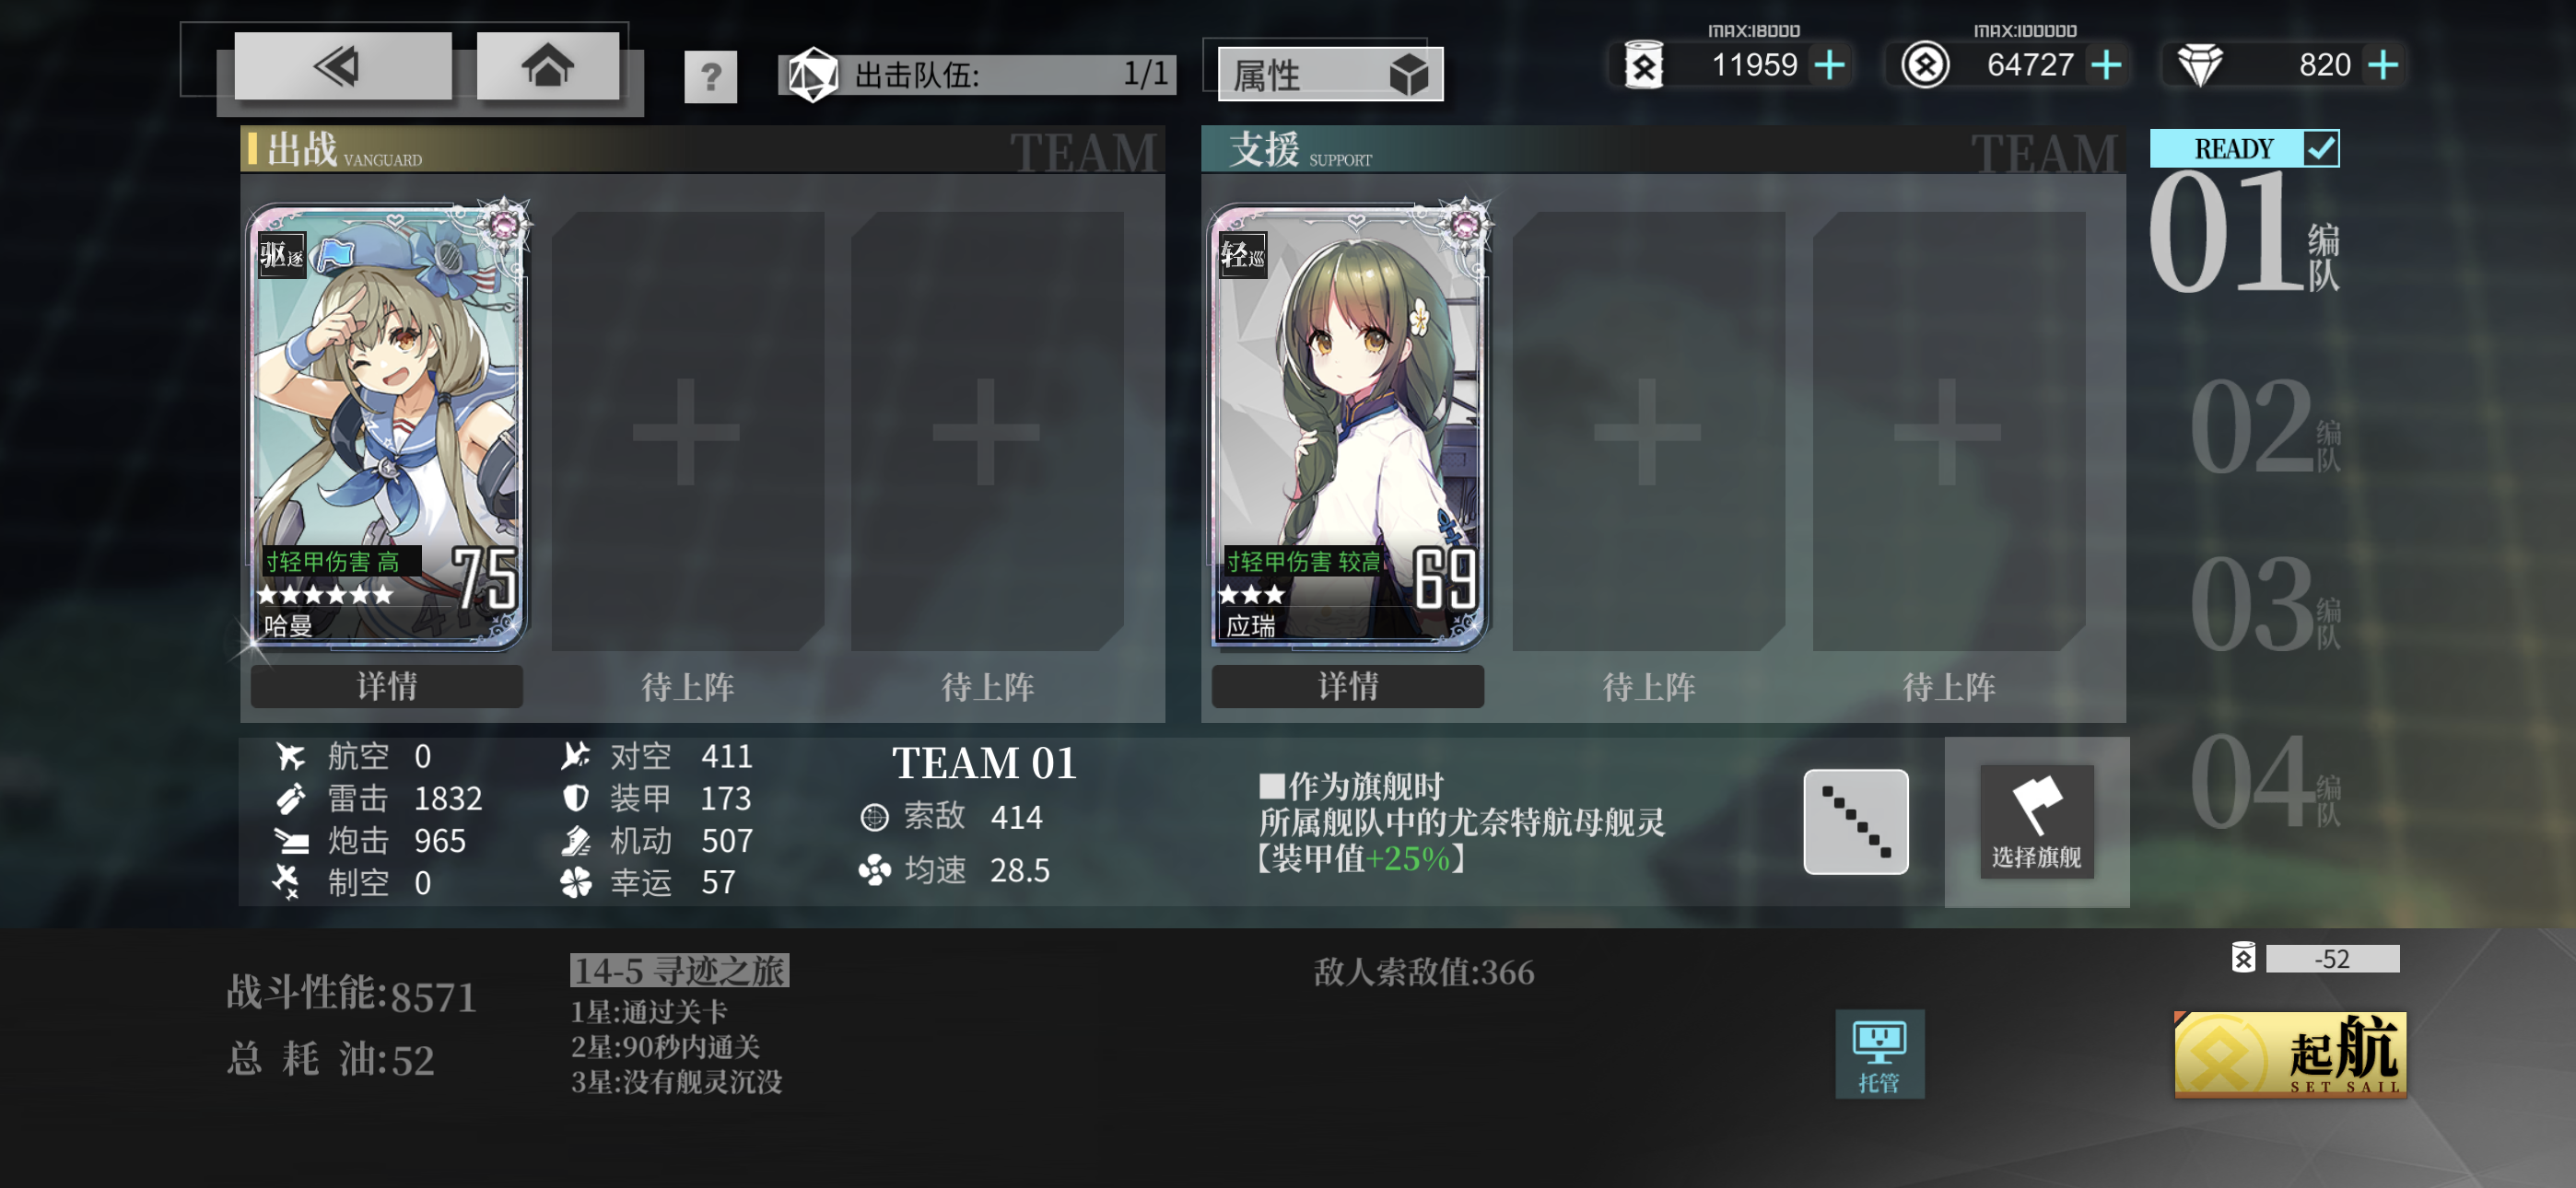Switch to team 04 编队 tab
The image size is (2576, 1188).
[x=2264, y=781]
